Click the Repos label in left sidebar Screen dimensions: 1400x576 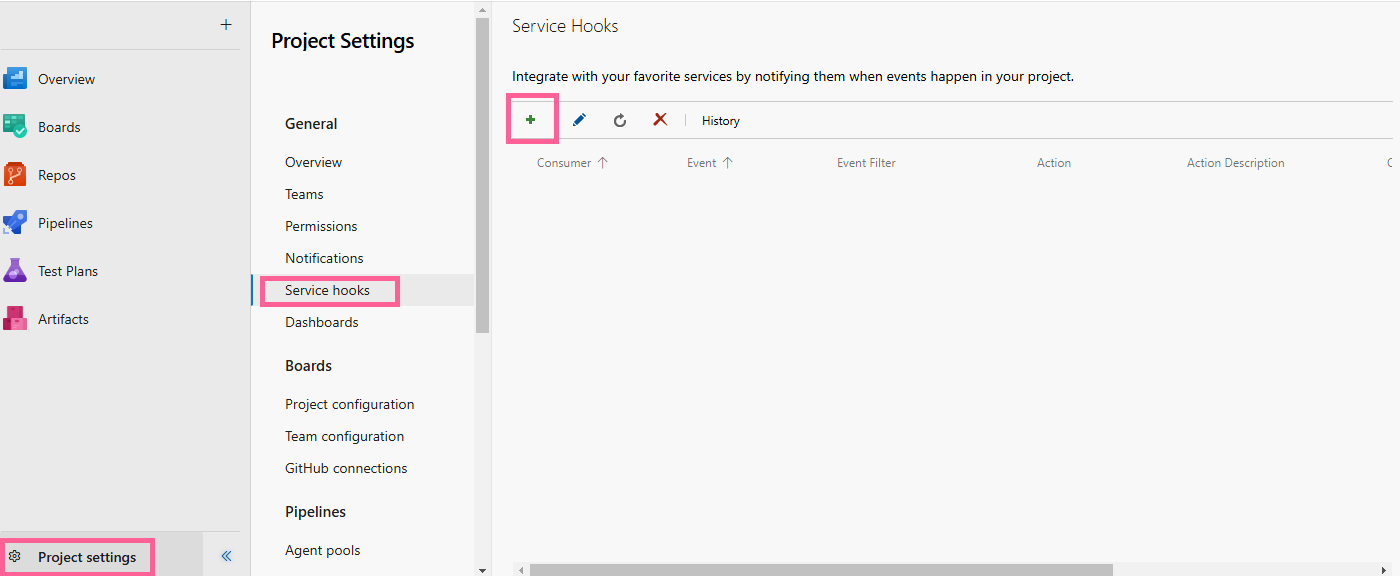[x=57, y=175]
